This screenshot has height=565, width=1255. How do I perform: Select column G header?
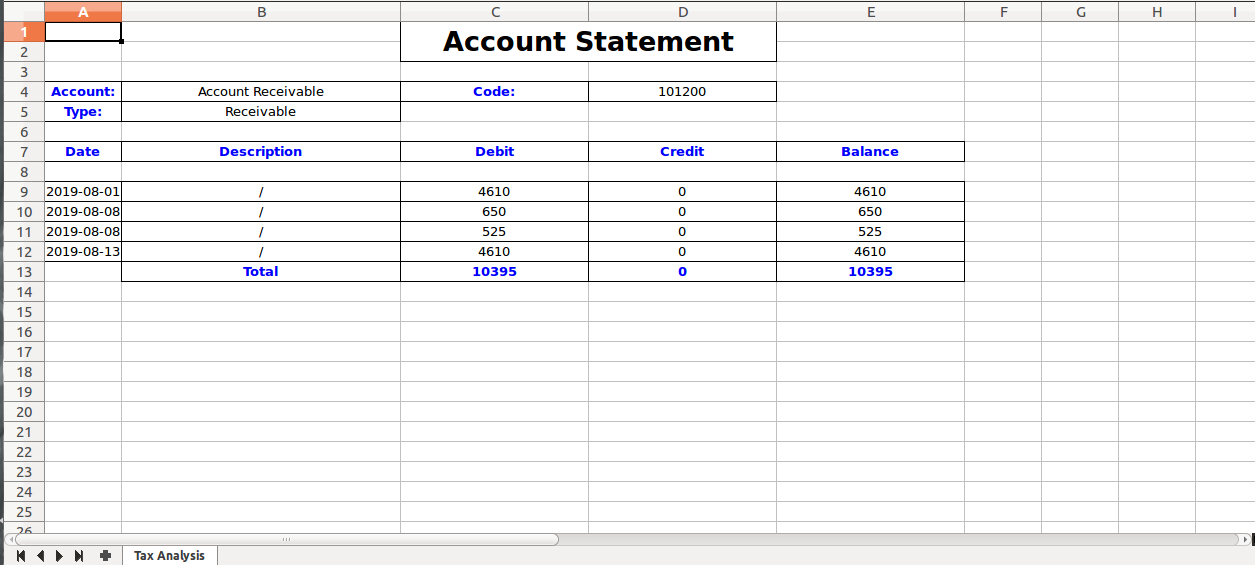click(x=1080, y=12)
